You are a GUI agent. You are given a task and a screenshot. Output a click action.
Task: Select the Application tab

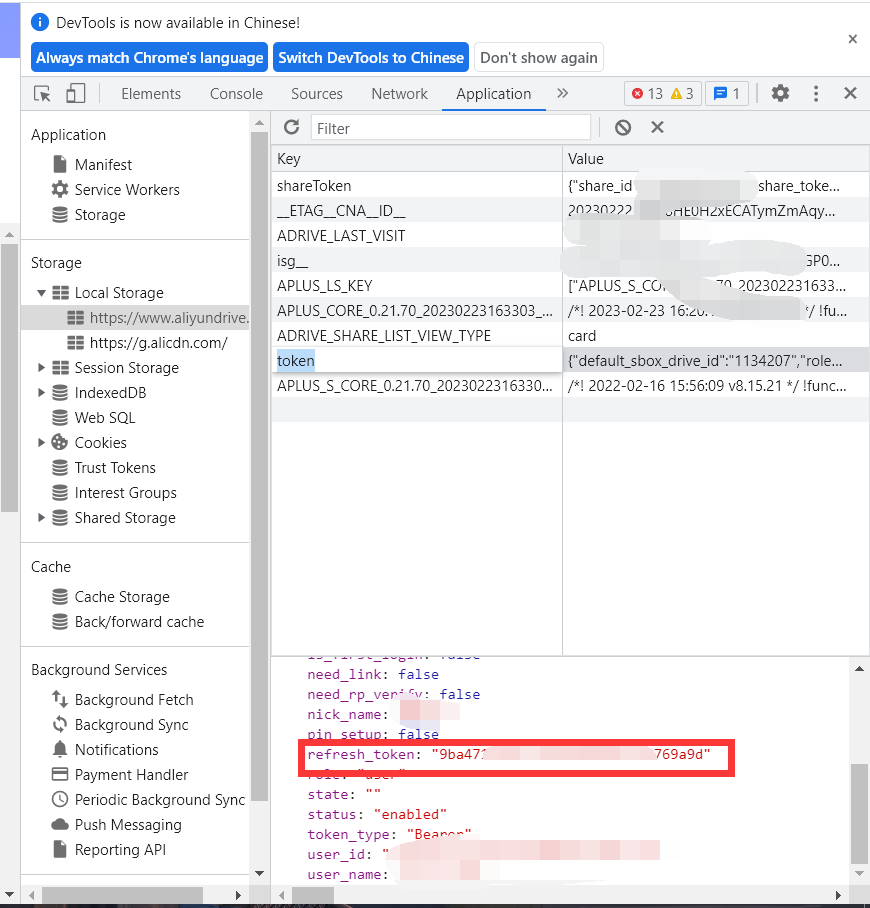click(494, 94)
